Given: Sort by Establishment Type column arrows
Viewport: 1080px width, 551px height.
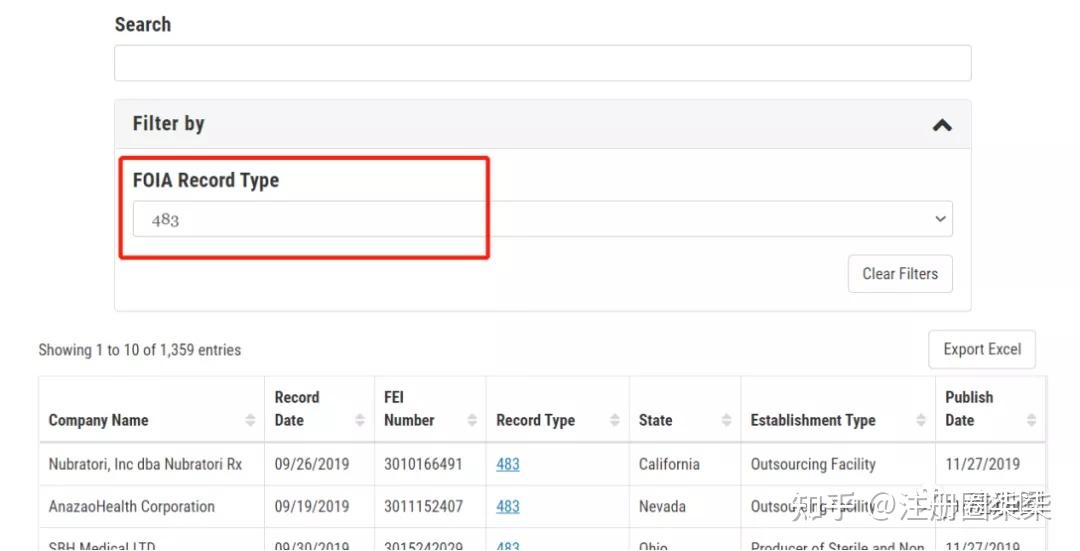Looking at the screenshot, I should pos(921,420).
